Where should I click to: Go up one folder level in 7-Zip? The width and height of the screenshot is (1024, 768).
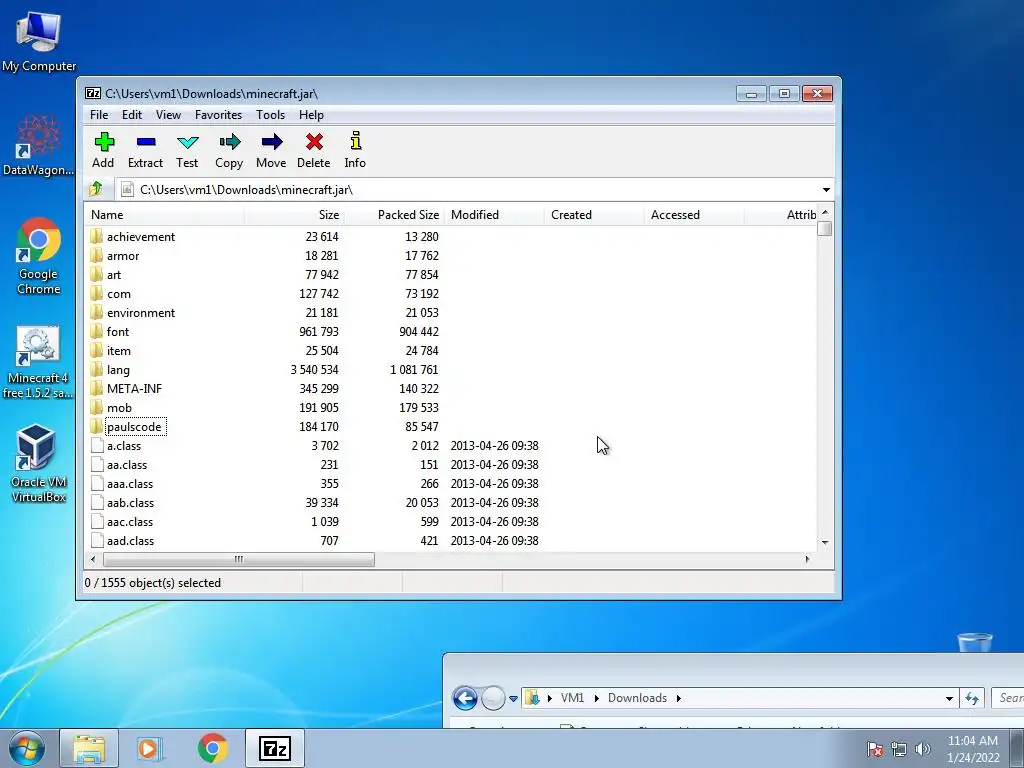pyautogui.click(x=96, y=189)
